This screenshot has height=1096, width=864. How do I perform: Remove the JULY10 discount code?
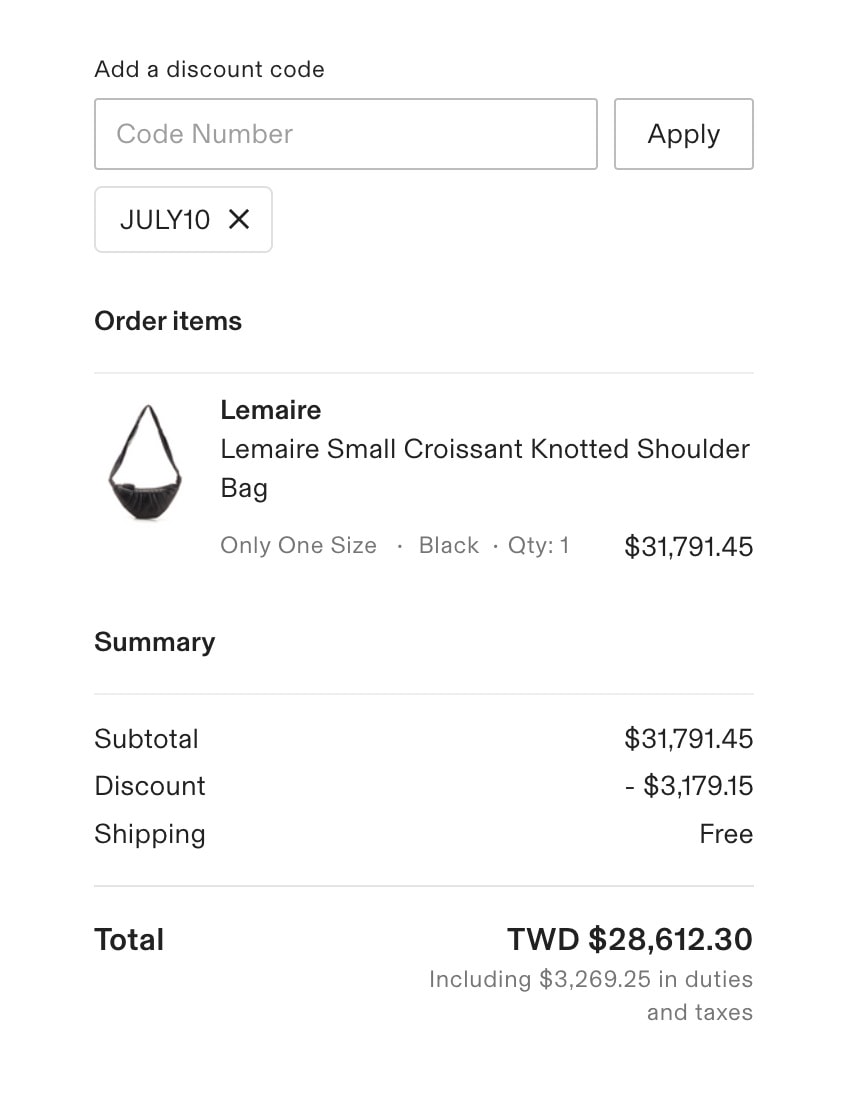(x=239, y=219)
